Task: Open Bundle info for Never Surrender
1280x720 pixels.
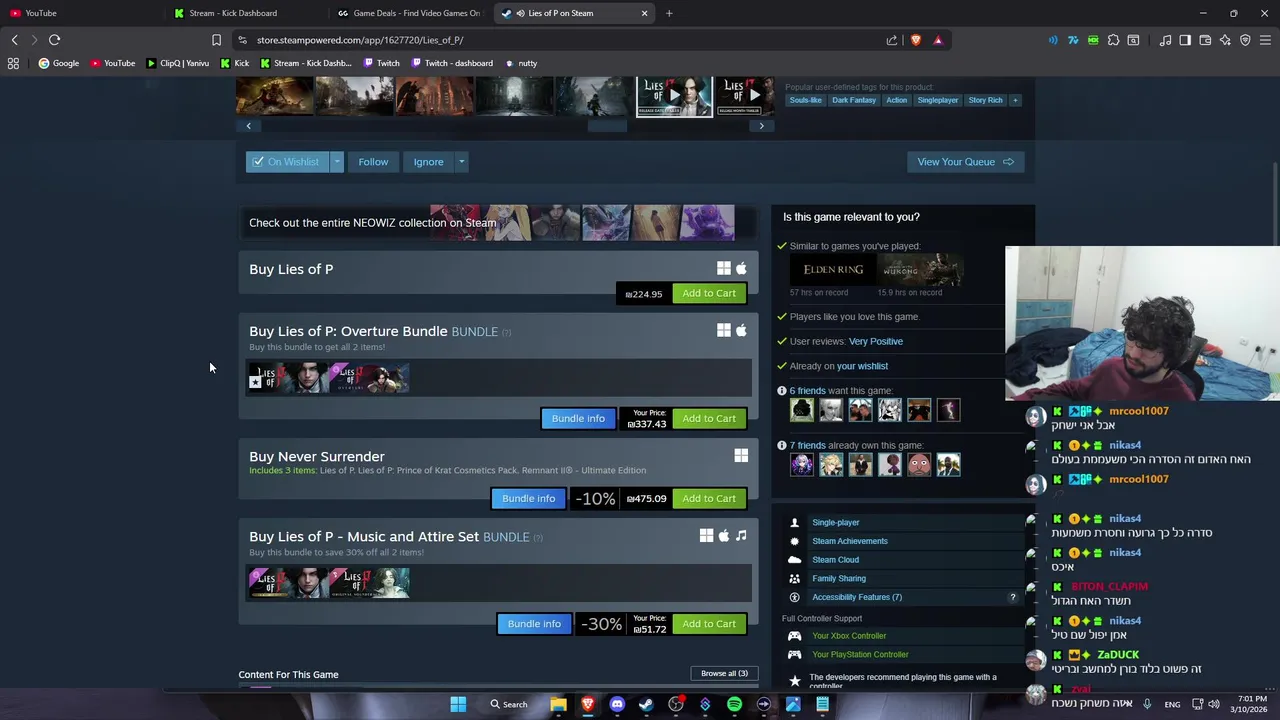Action: [x=528, y=498]
